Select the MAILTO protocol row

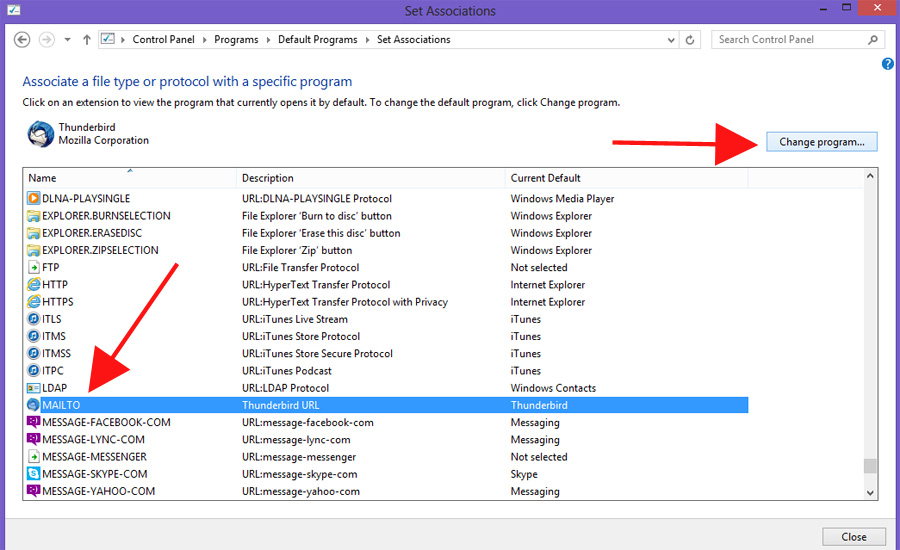click(x=387, y=405)
